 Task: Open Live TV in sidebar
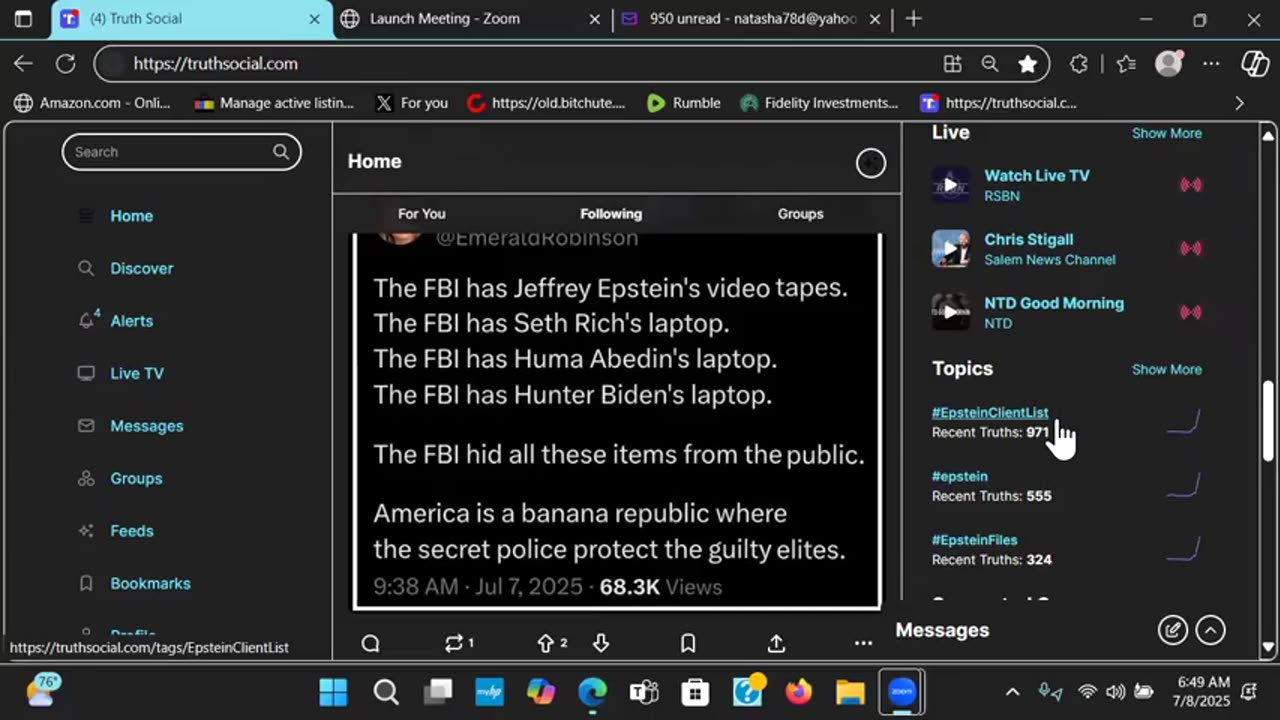pyautogui.click(x=121, y=373)
